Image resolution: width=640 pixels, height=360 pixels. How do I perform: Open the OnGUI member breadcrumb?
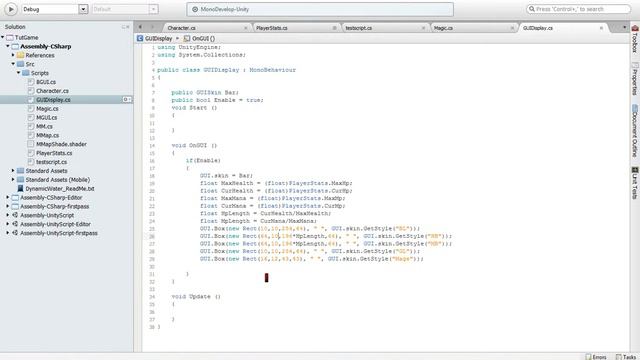click(x=200, y=38)
